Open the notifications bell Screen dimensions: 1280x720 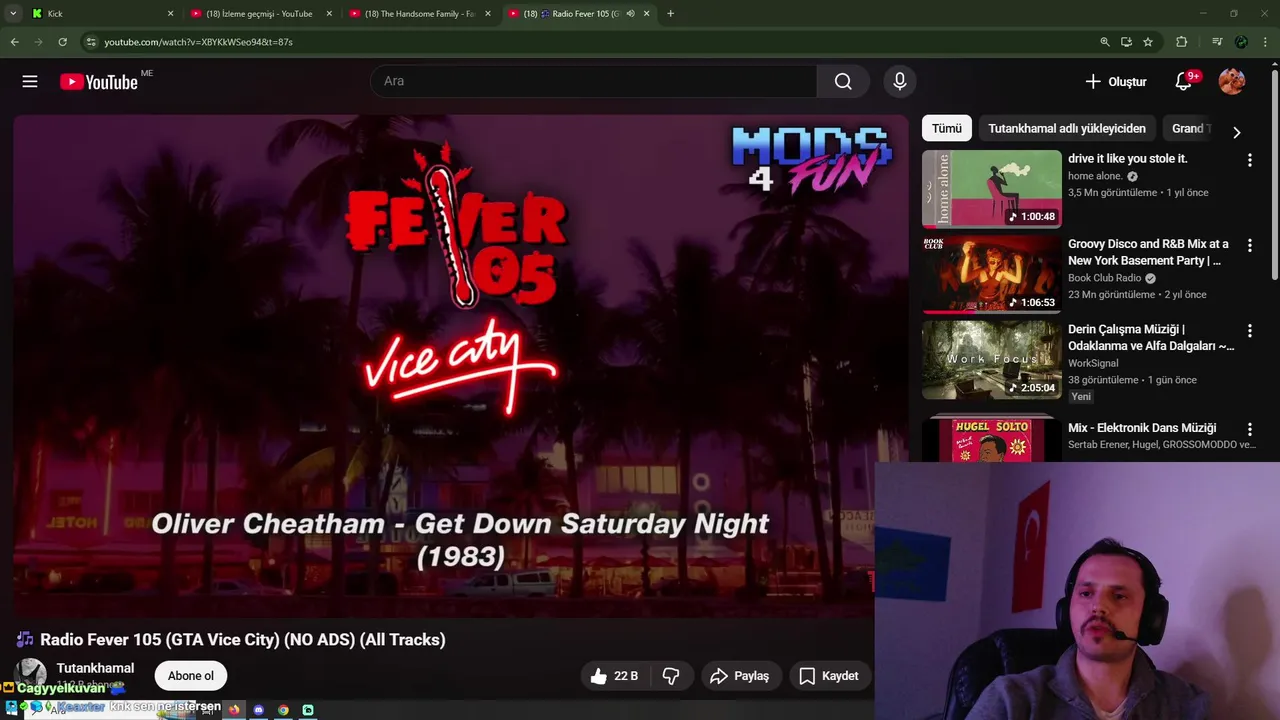click(1183, 82)
